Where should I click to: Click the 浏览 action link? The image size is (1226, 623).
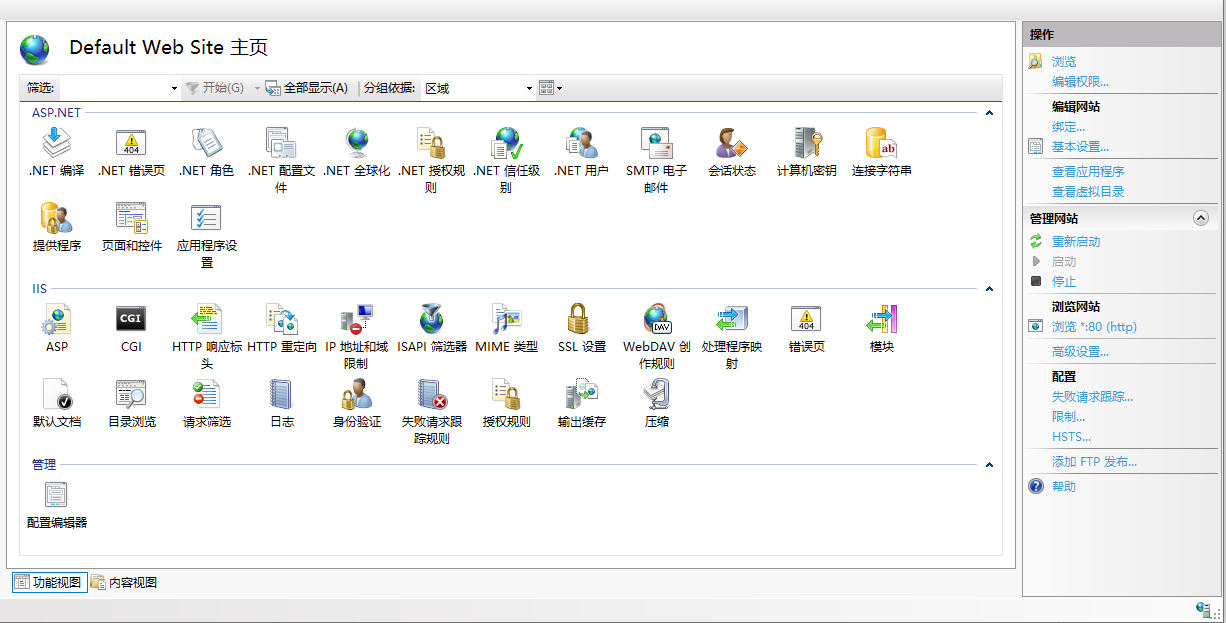pos(1064,62)
